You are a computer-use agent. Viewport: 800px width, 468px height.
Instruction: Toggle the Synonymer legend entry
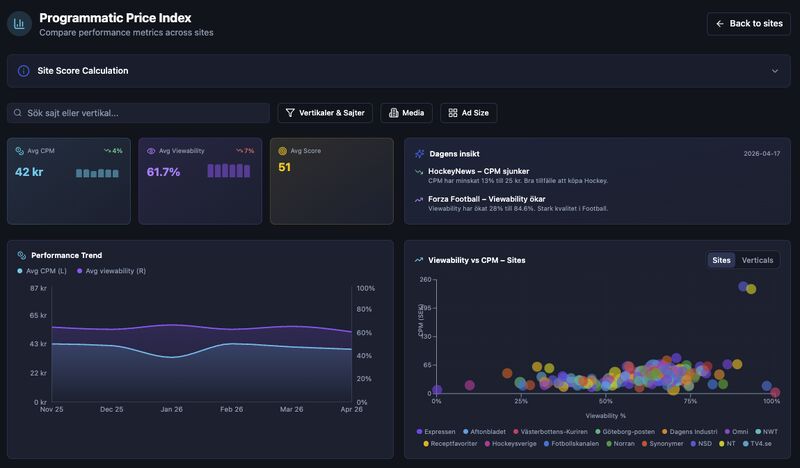662,444
